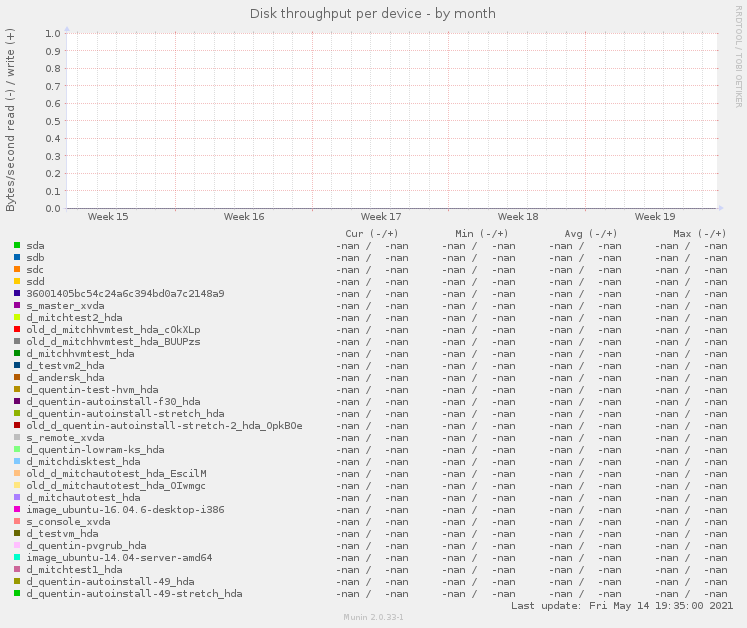This screenshot has height=628, width=747.
Task: Click legend entry d_quentin-autoinstall-49_hda
Action: (110, 582)
